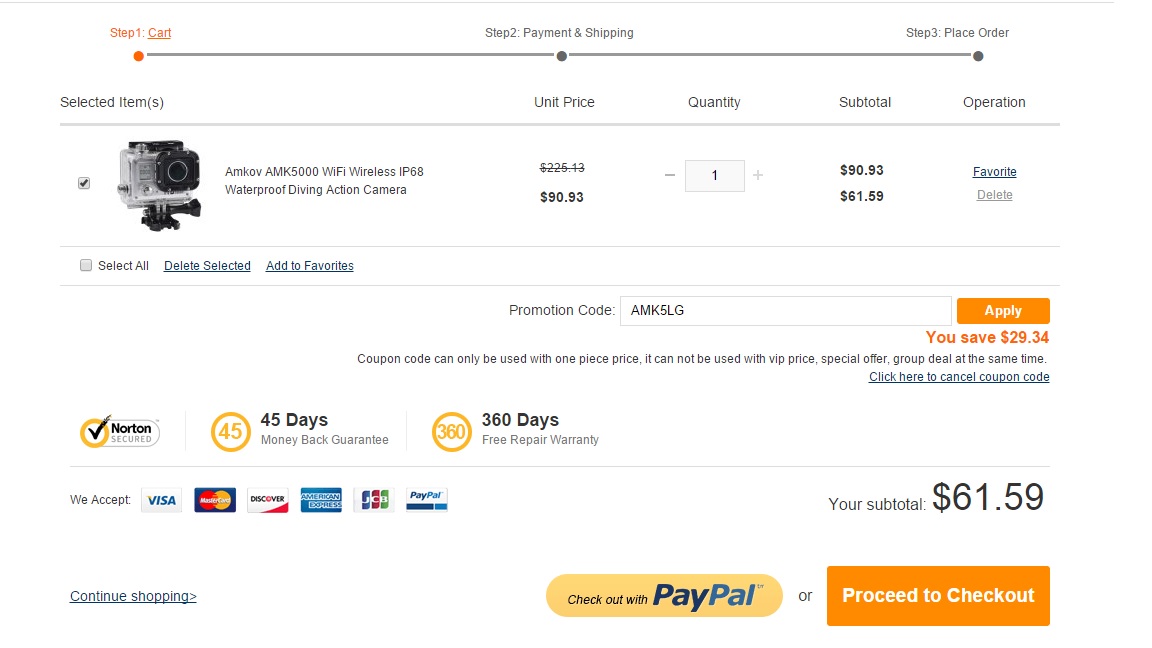Tick the Select All checkbox
This screenshot has height=648, width=1152.
[86, 265]
